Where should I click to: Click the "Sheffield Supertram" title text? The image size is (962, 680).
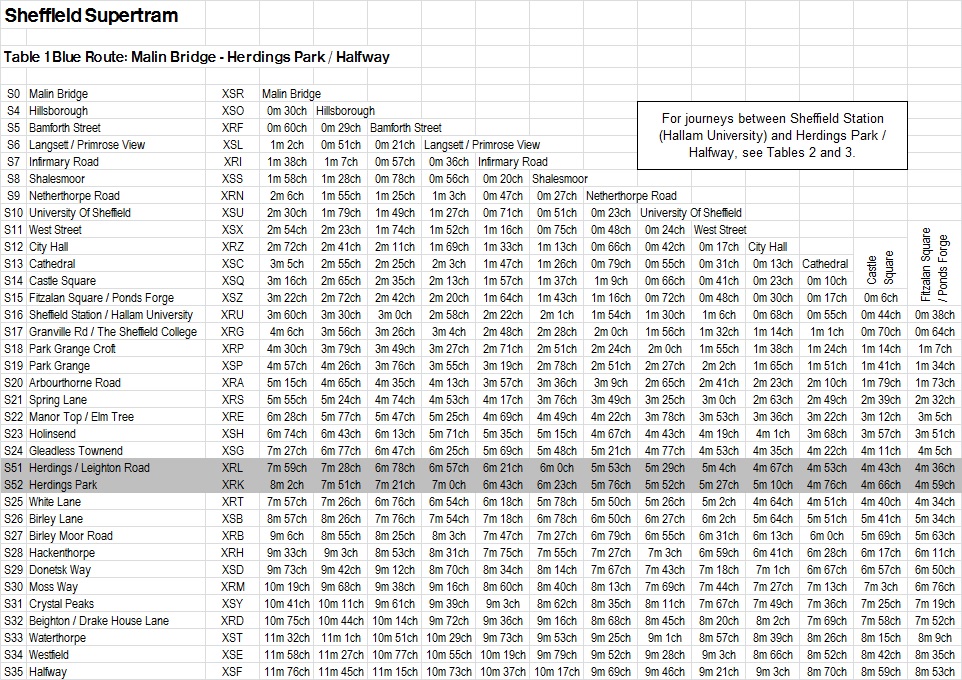click(91, 15)
